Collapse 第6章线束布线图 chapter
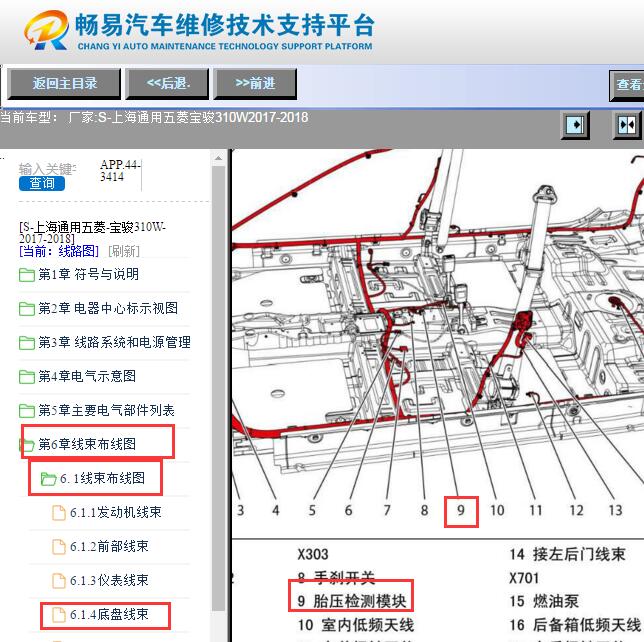Viewport: 644px width, 642px height. point(87,444)
